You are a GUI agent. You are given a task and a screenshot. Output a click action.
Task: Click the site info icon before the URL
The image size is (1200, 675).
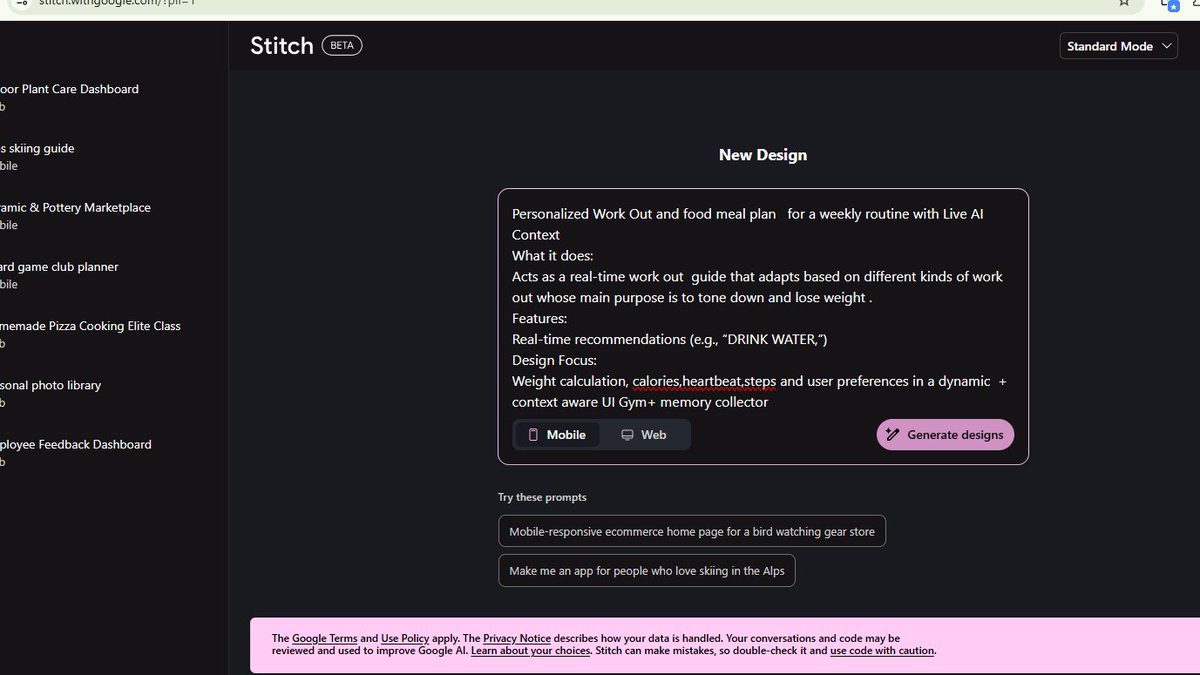(22, 3)
